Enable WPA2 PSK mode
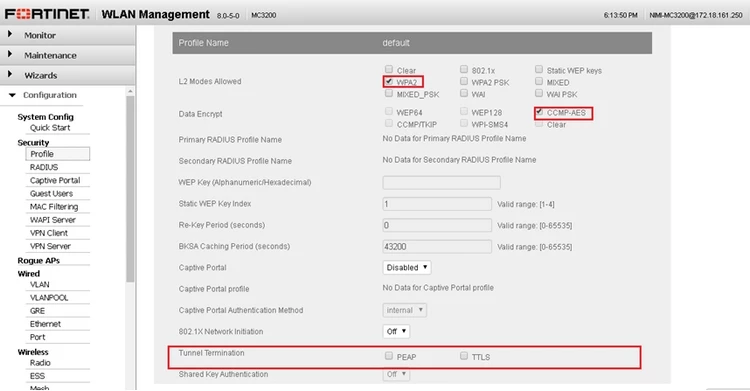The height and width of the screenshot is (391, 750). (464, 81)
